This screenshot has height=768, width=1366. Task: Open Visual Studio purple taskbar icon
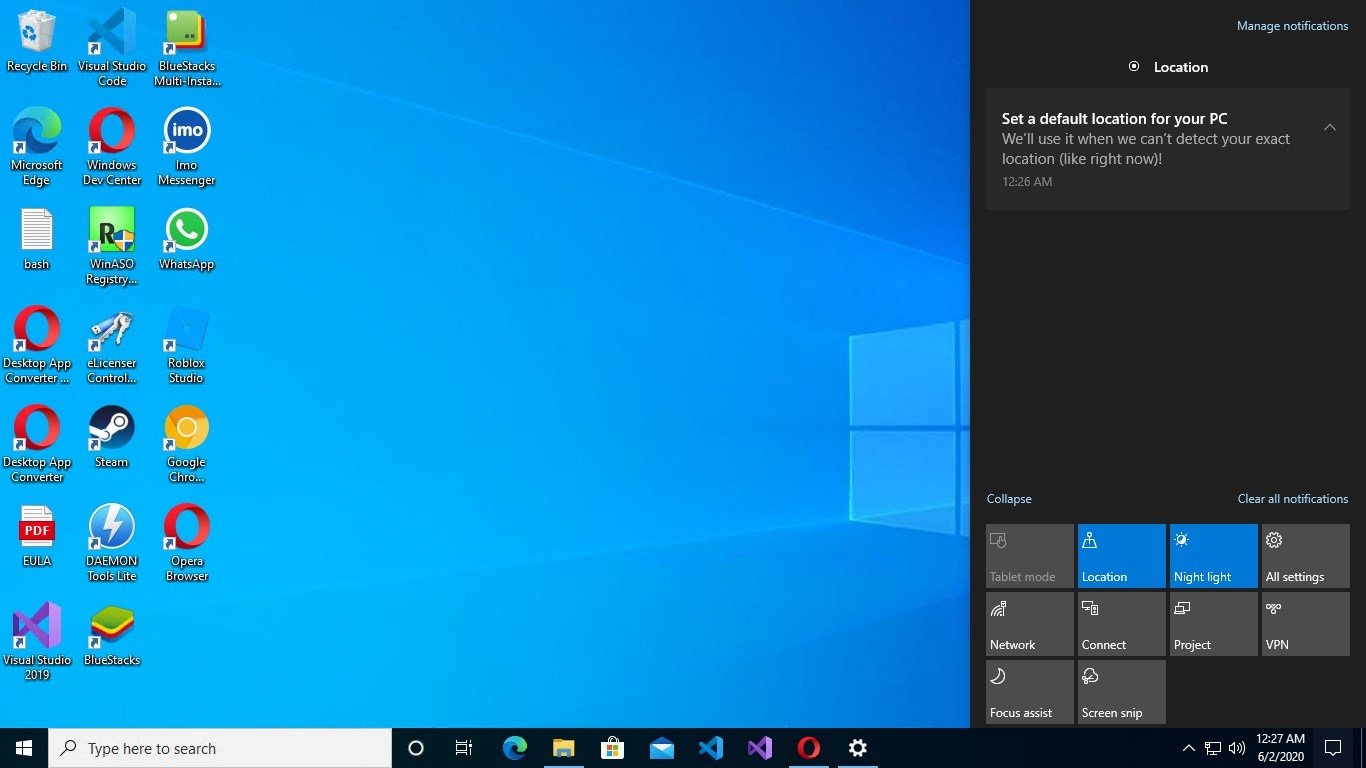coord(759,748)
